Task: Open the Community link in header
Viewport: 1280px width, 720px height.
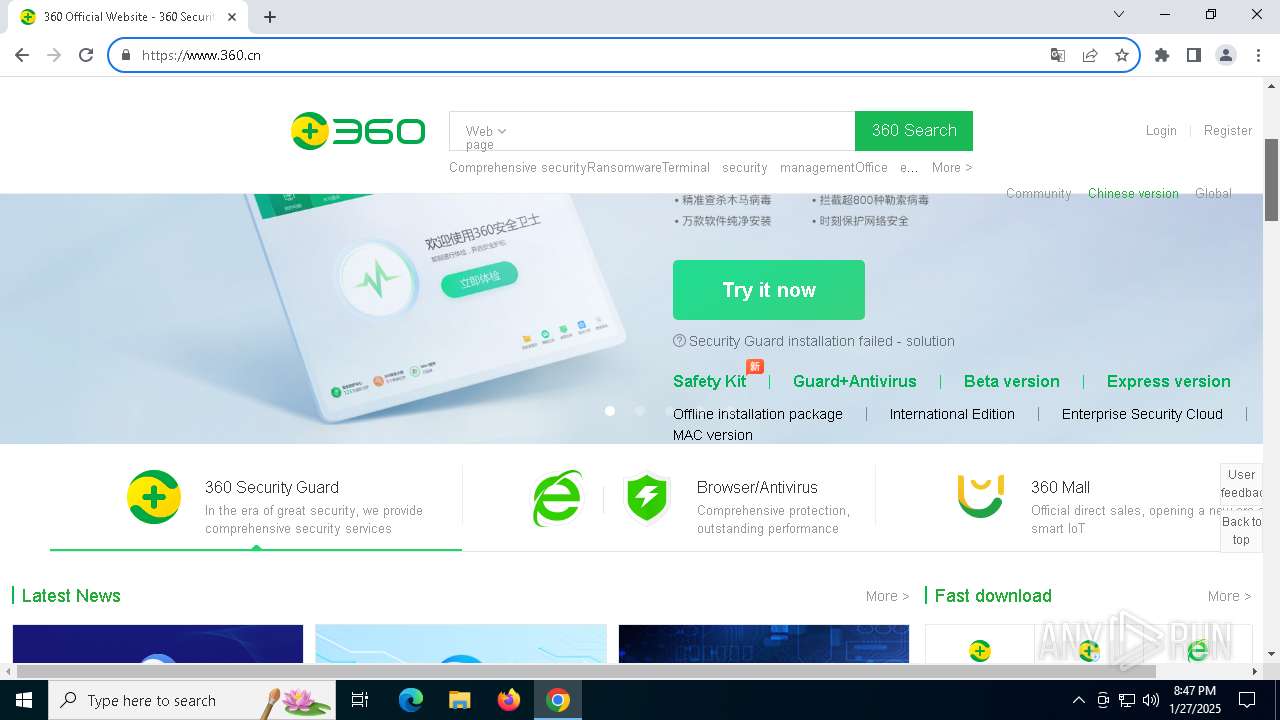Action: click(x=1038, y=194)
